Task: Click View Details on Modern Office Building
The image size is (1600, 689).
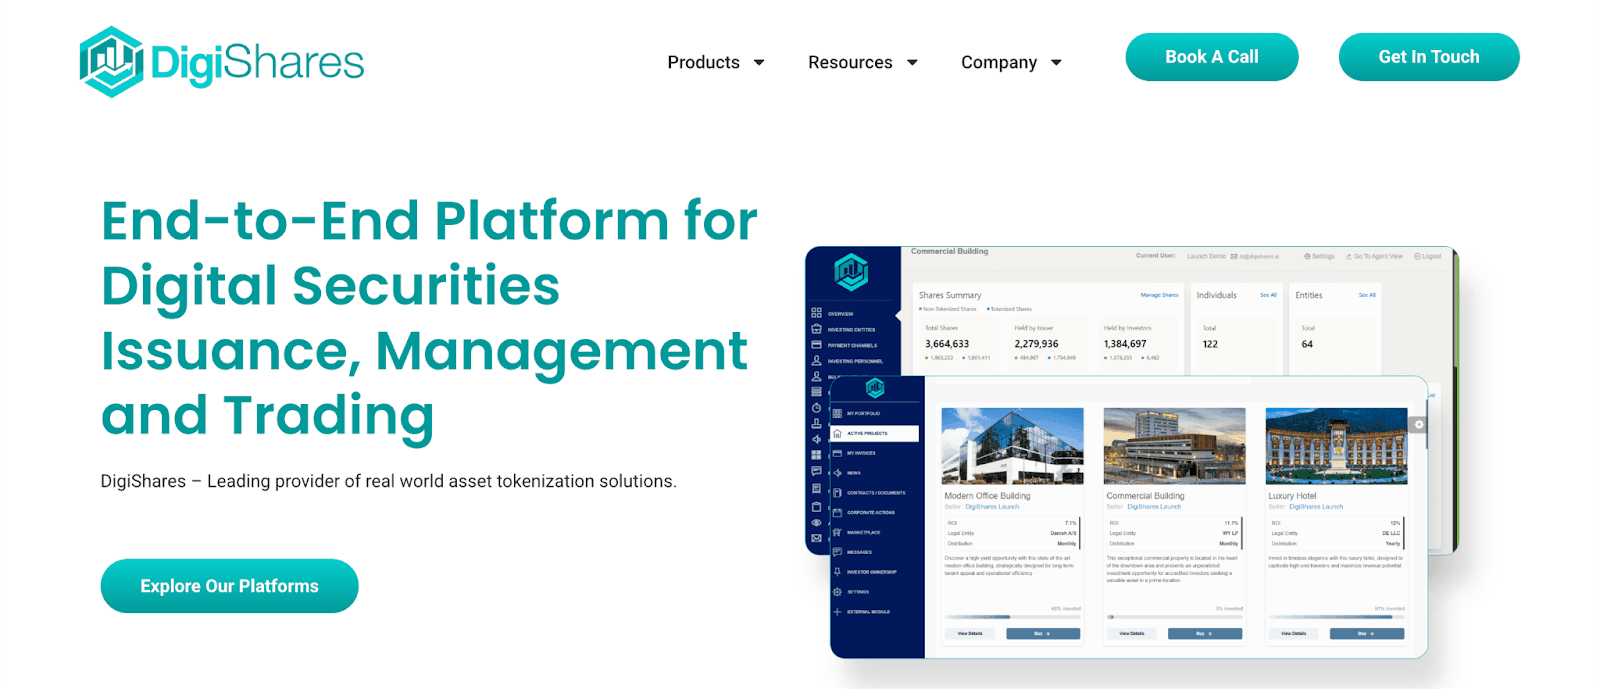Action: [x=970, y=633]
